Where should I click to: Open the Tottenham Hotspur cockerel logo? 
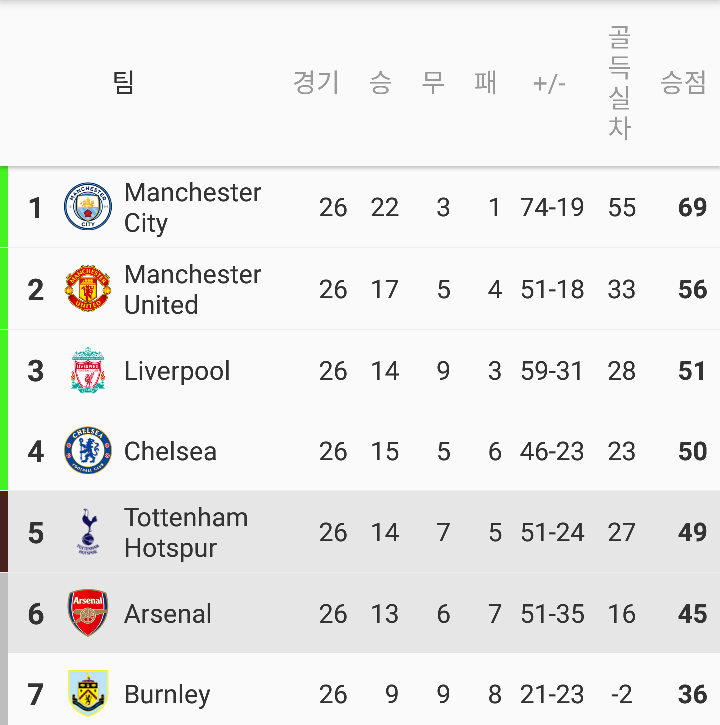point(88,532)
